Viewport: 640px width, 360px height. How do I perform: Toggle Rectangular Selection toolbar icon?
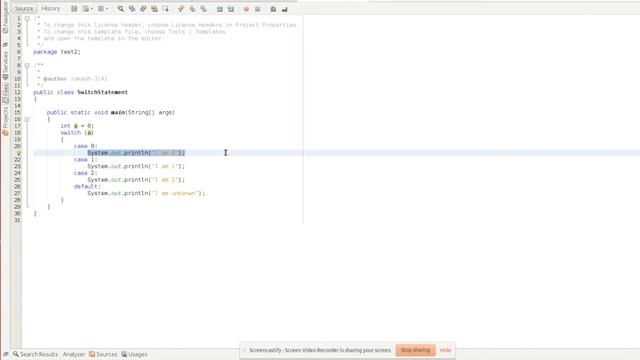[x=165, y=9]
